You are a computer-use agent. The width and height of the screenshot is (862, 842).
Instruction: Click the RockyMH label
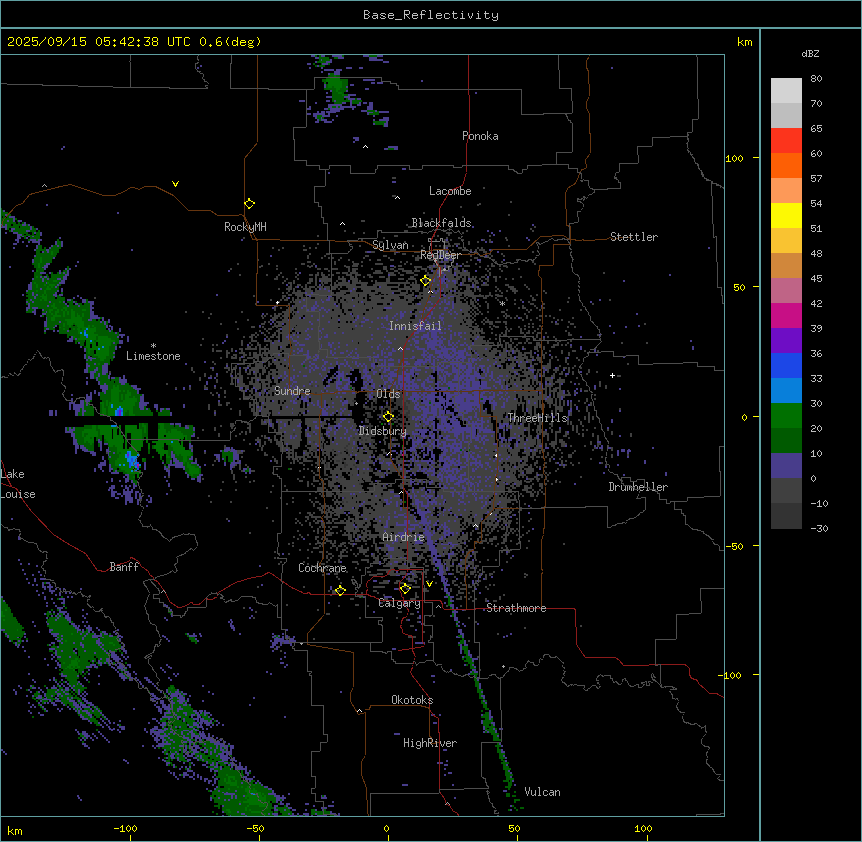(245, 227)
